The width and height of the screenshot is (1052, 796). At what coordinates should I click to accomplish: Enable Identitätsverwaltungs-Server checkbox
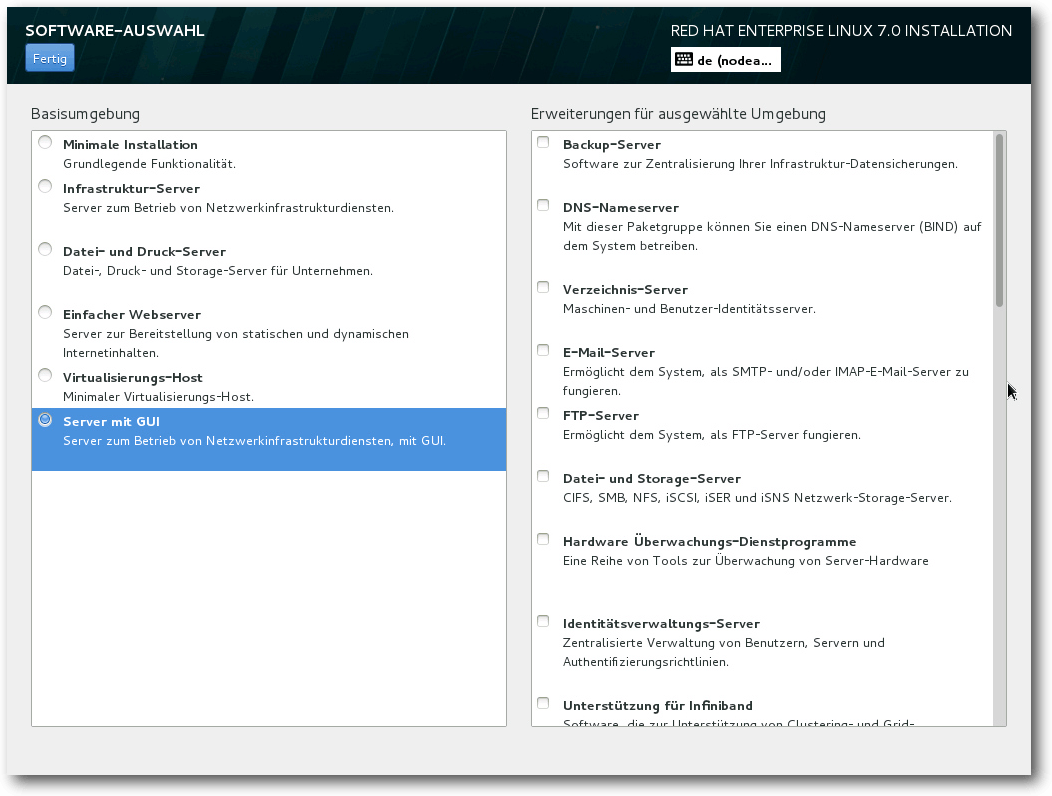(543, 621)
